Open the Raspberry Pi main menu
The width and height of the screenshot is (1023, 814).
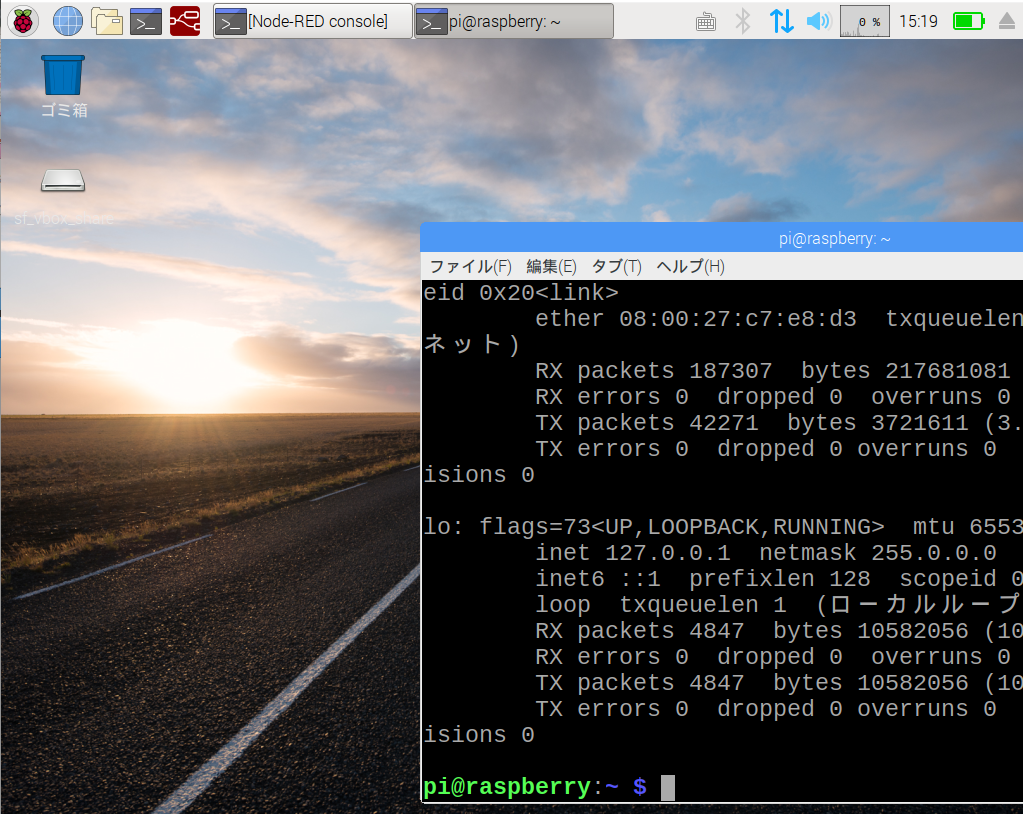(x=22, y=19)
